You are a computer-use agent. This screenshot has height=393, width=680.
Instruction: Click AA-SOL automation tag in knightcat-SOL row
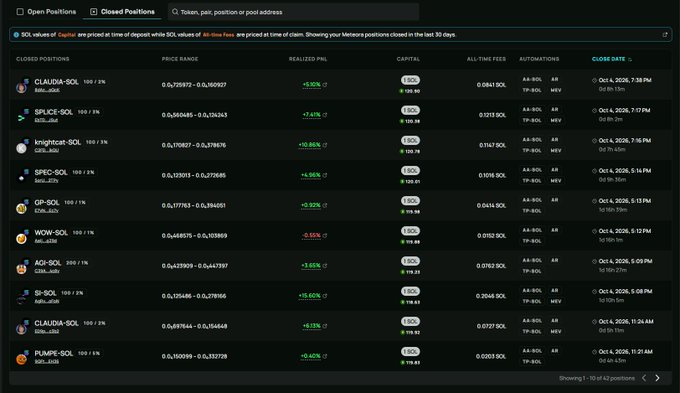coord(532,140)
